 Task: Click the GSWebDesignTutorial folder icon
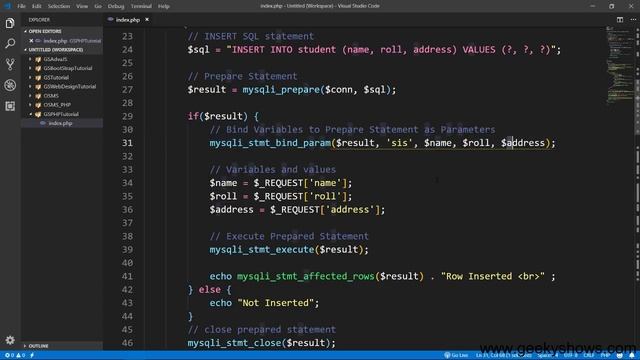click(38, 87)
